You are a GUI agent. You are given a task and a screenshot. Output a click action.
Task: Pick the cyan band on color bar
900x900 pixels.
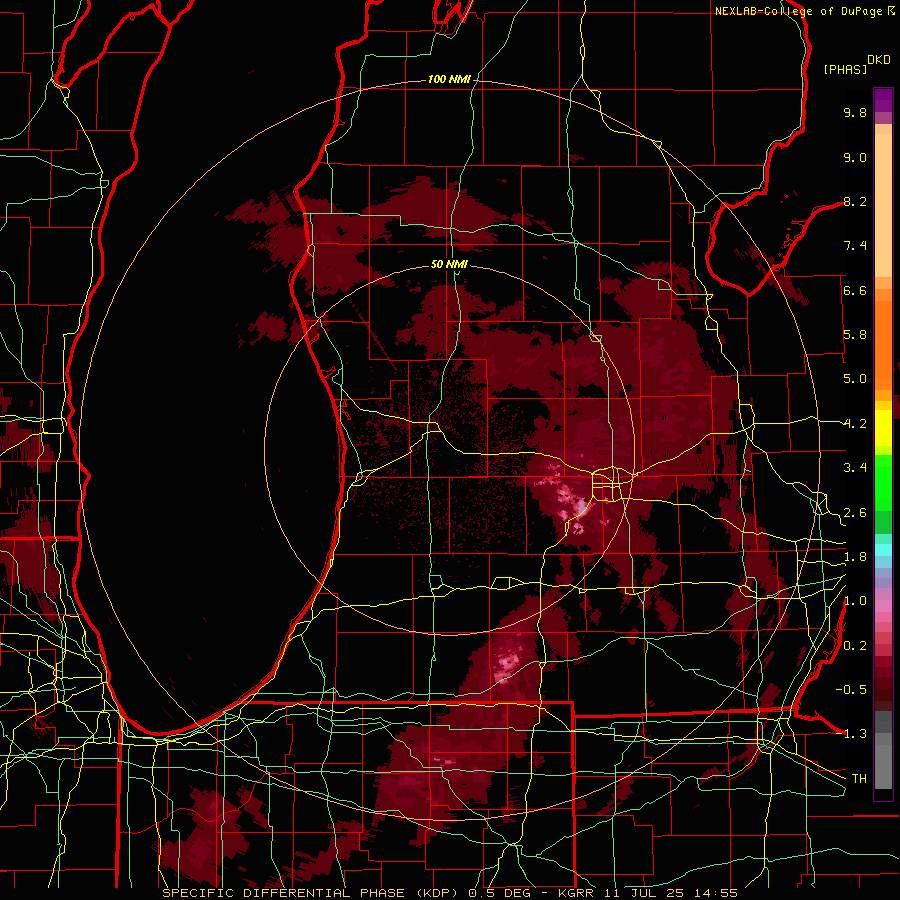883,549
